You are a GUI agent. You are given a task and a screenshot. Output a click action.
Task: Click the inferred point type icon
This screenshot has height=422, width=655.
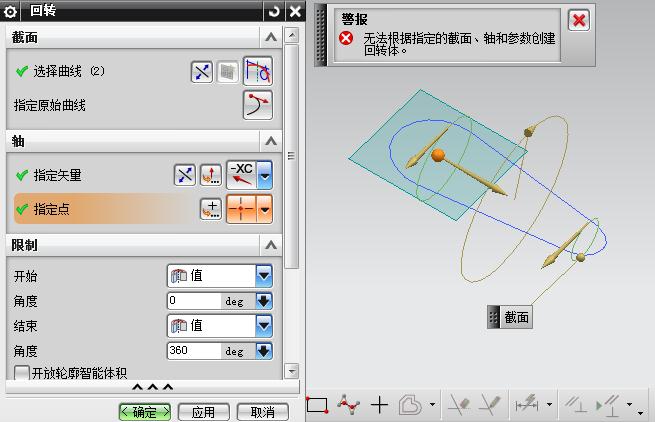[x=242, y=208]
